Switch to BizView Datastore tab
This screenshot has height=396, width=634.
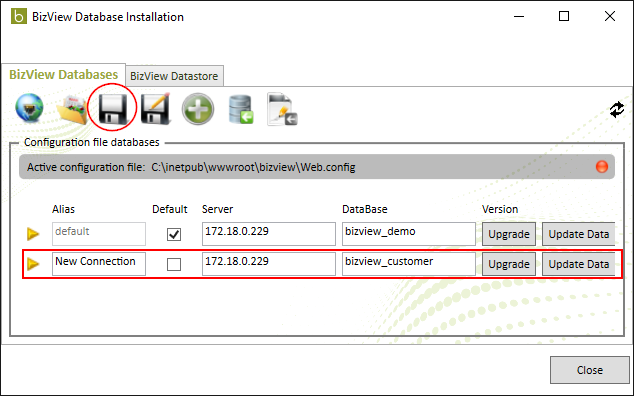pos(174,76)
